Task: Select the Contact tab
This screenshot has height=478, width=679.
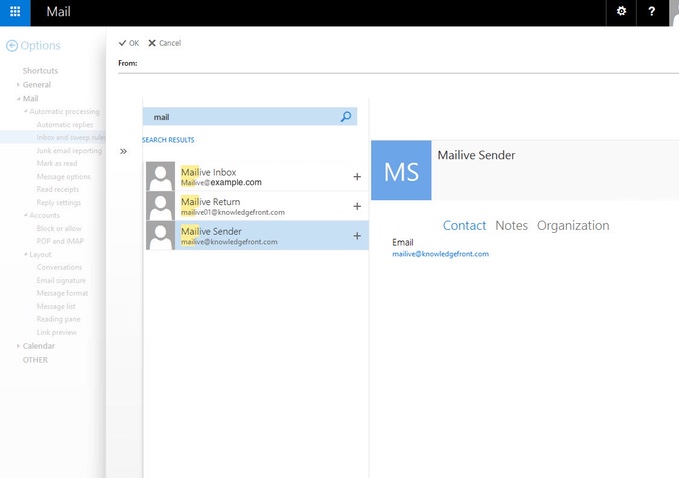Action: pyautogui.click(x=464, y=226)
